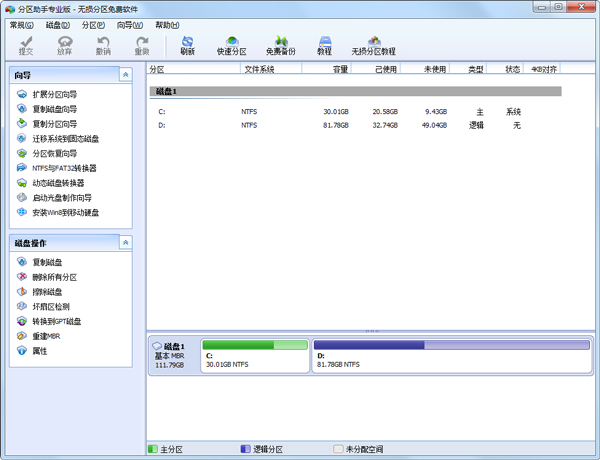The image size is (600, 460).
Task: Open the 教程 tutorial icon
Action: click(324, 44)
